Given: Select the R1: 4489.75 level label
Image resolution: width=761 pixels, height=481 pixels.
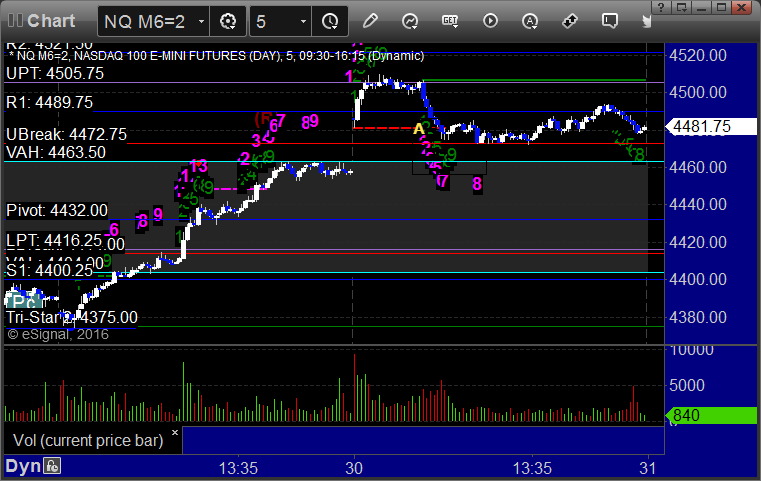Looking at the screenshot, I should [x=49, y=102].
